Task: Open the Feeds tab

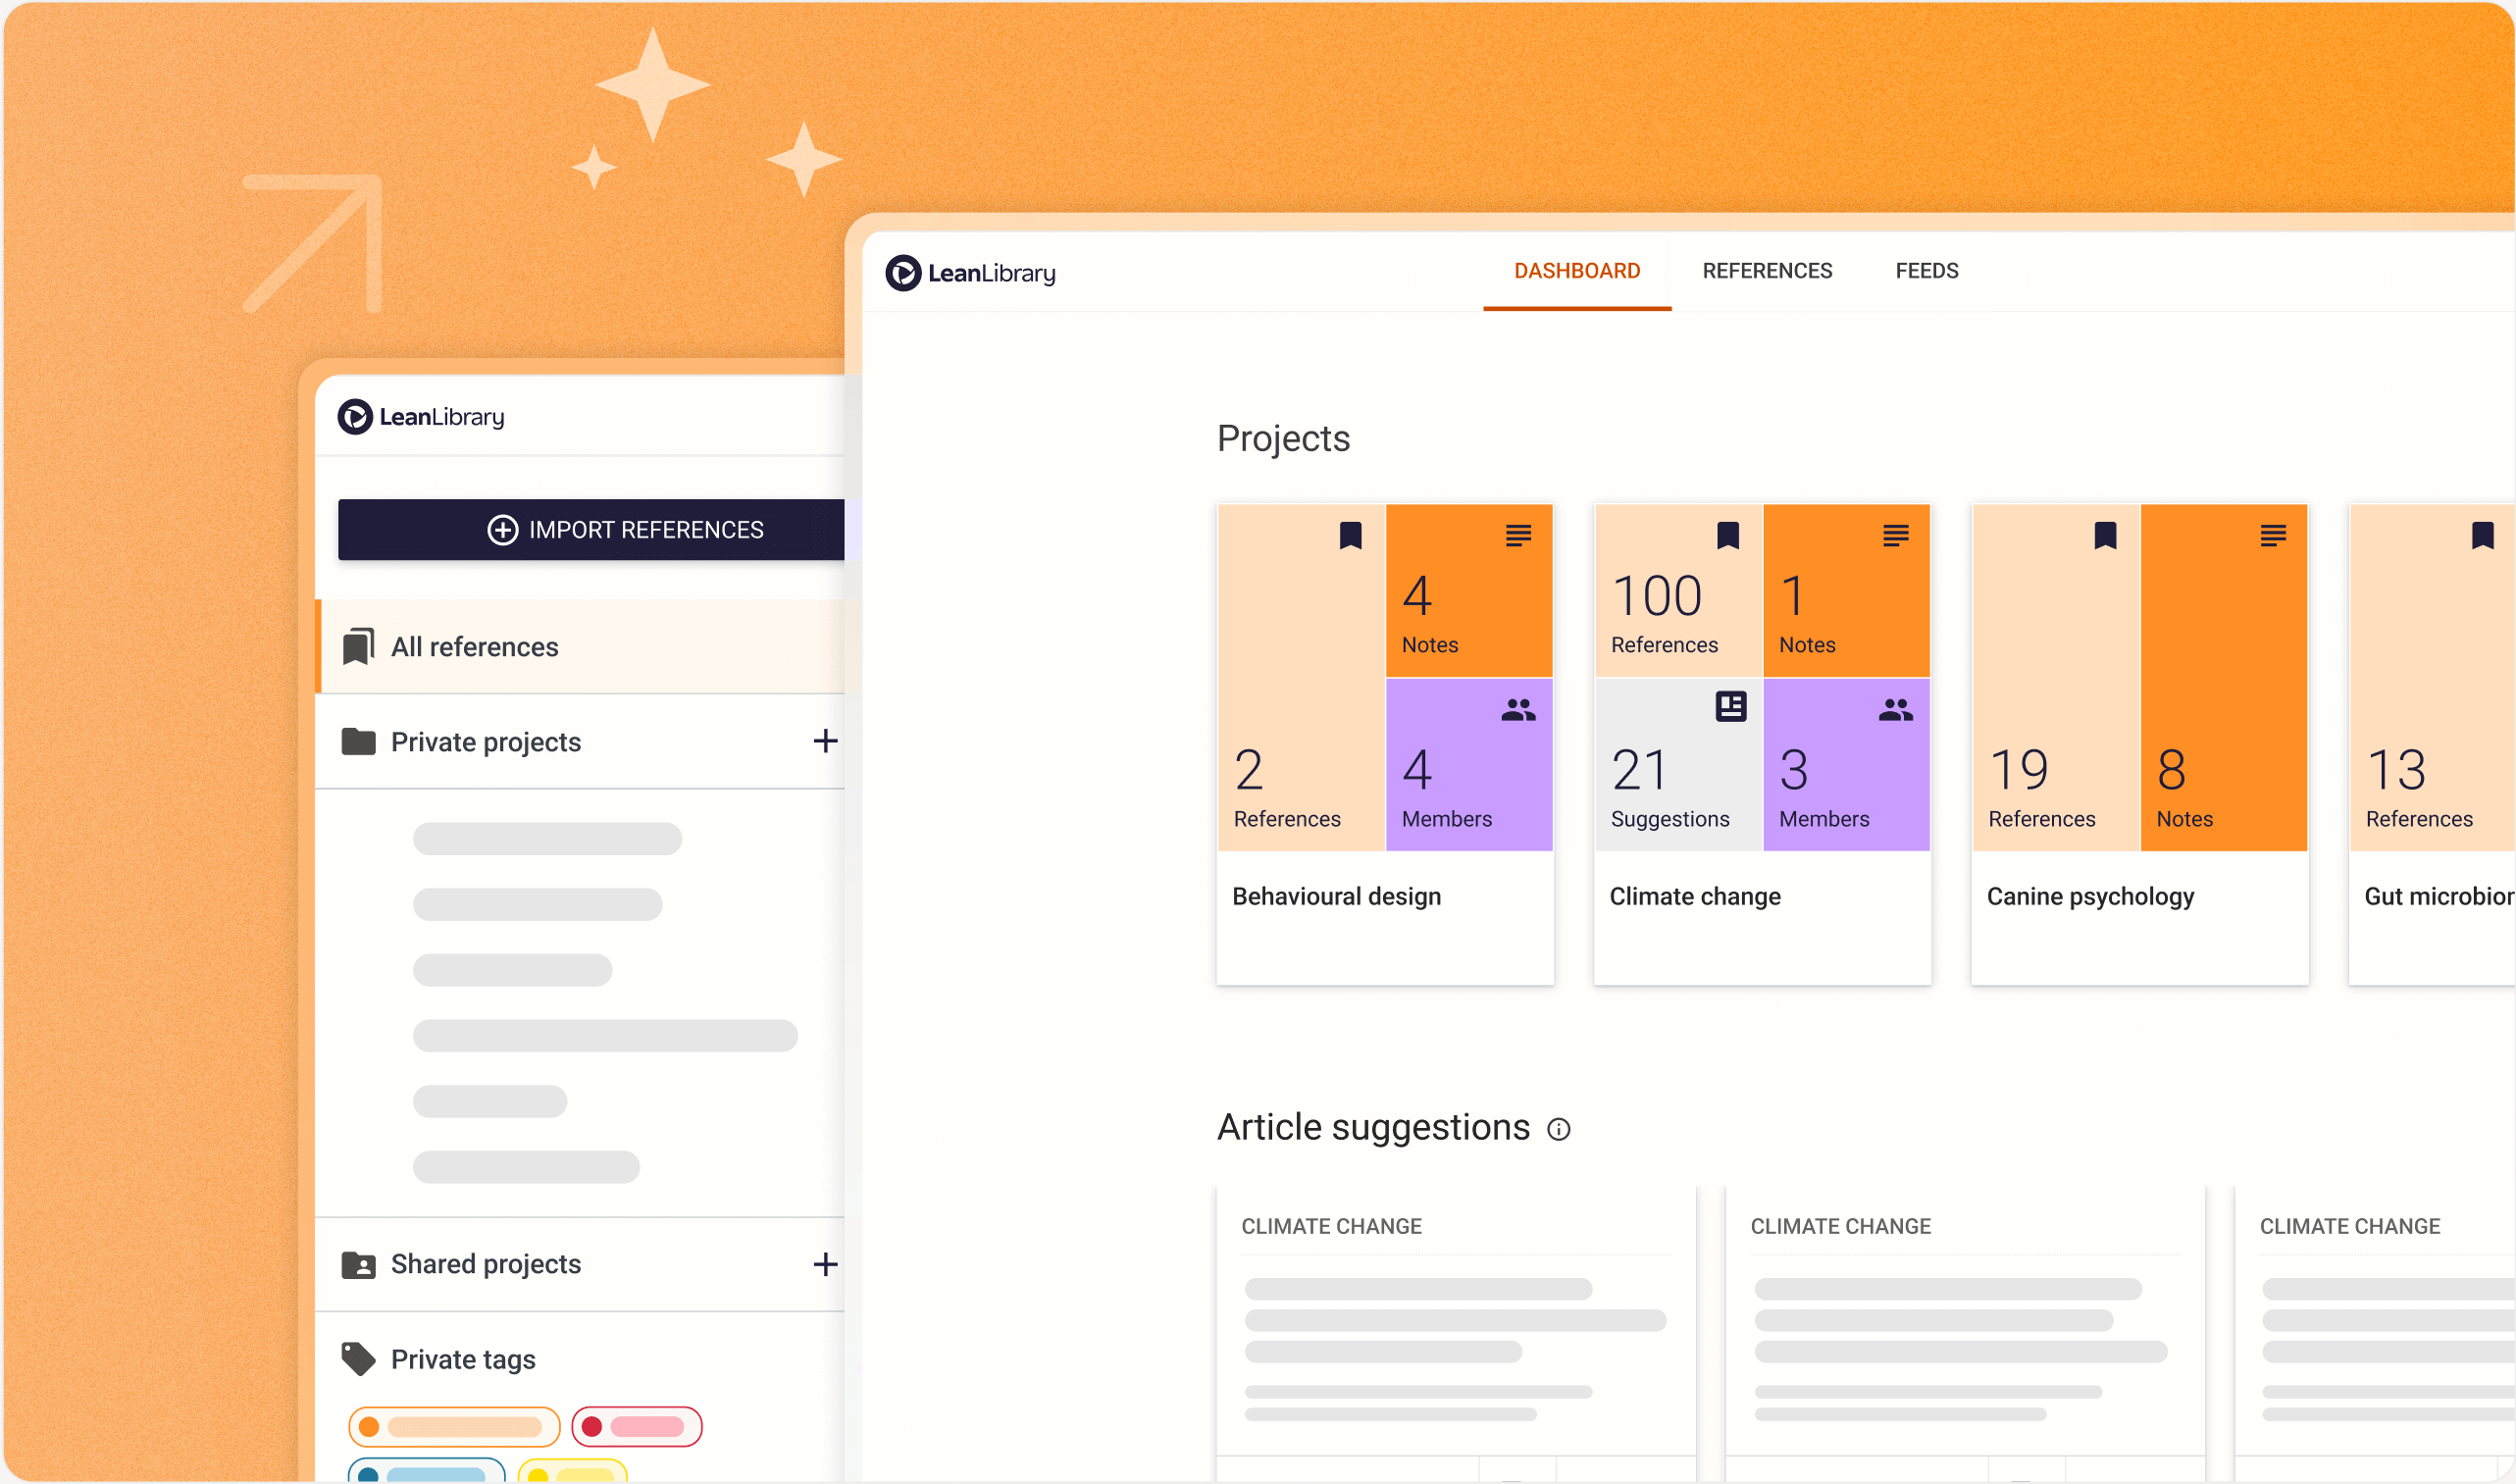Action: pyautogui.click(x=1926, y=271)
